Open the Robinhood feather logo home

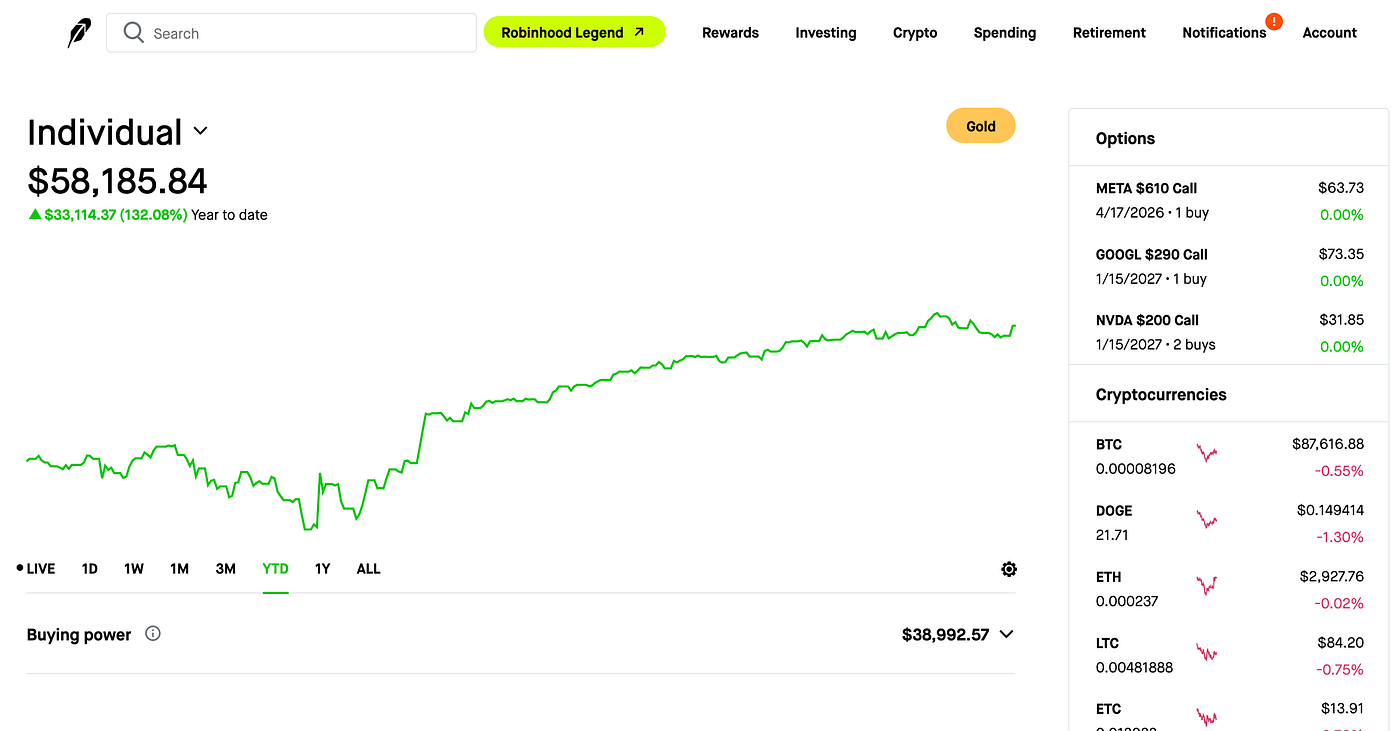coord(79,33)
